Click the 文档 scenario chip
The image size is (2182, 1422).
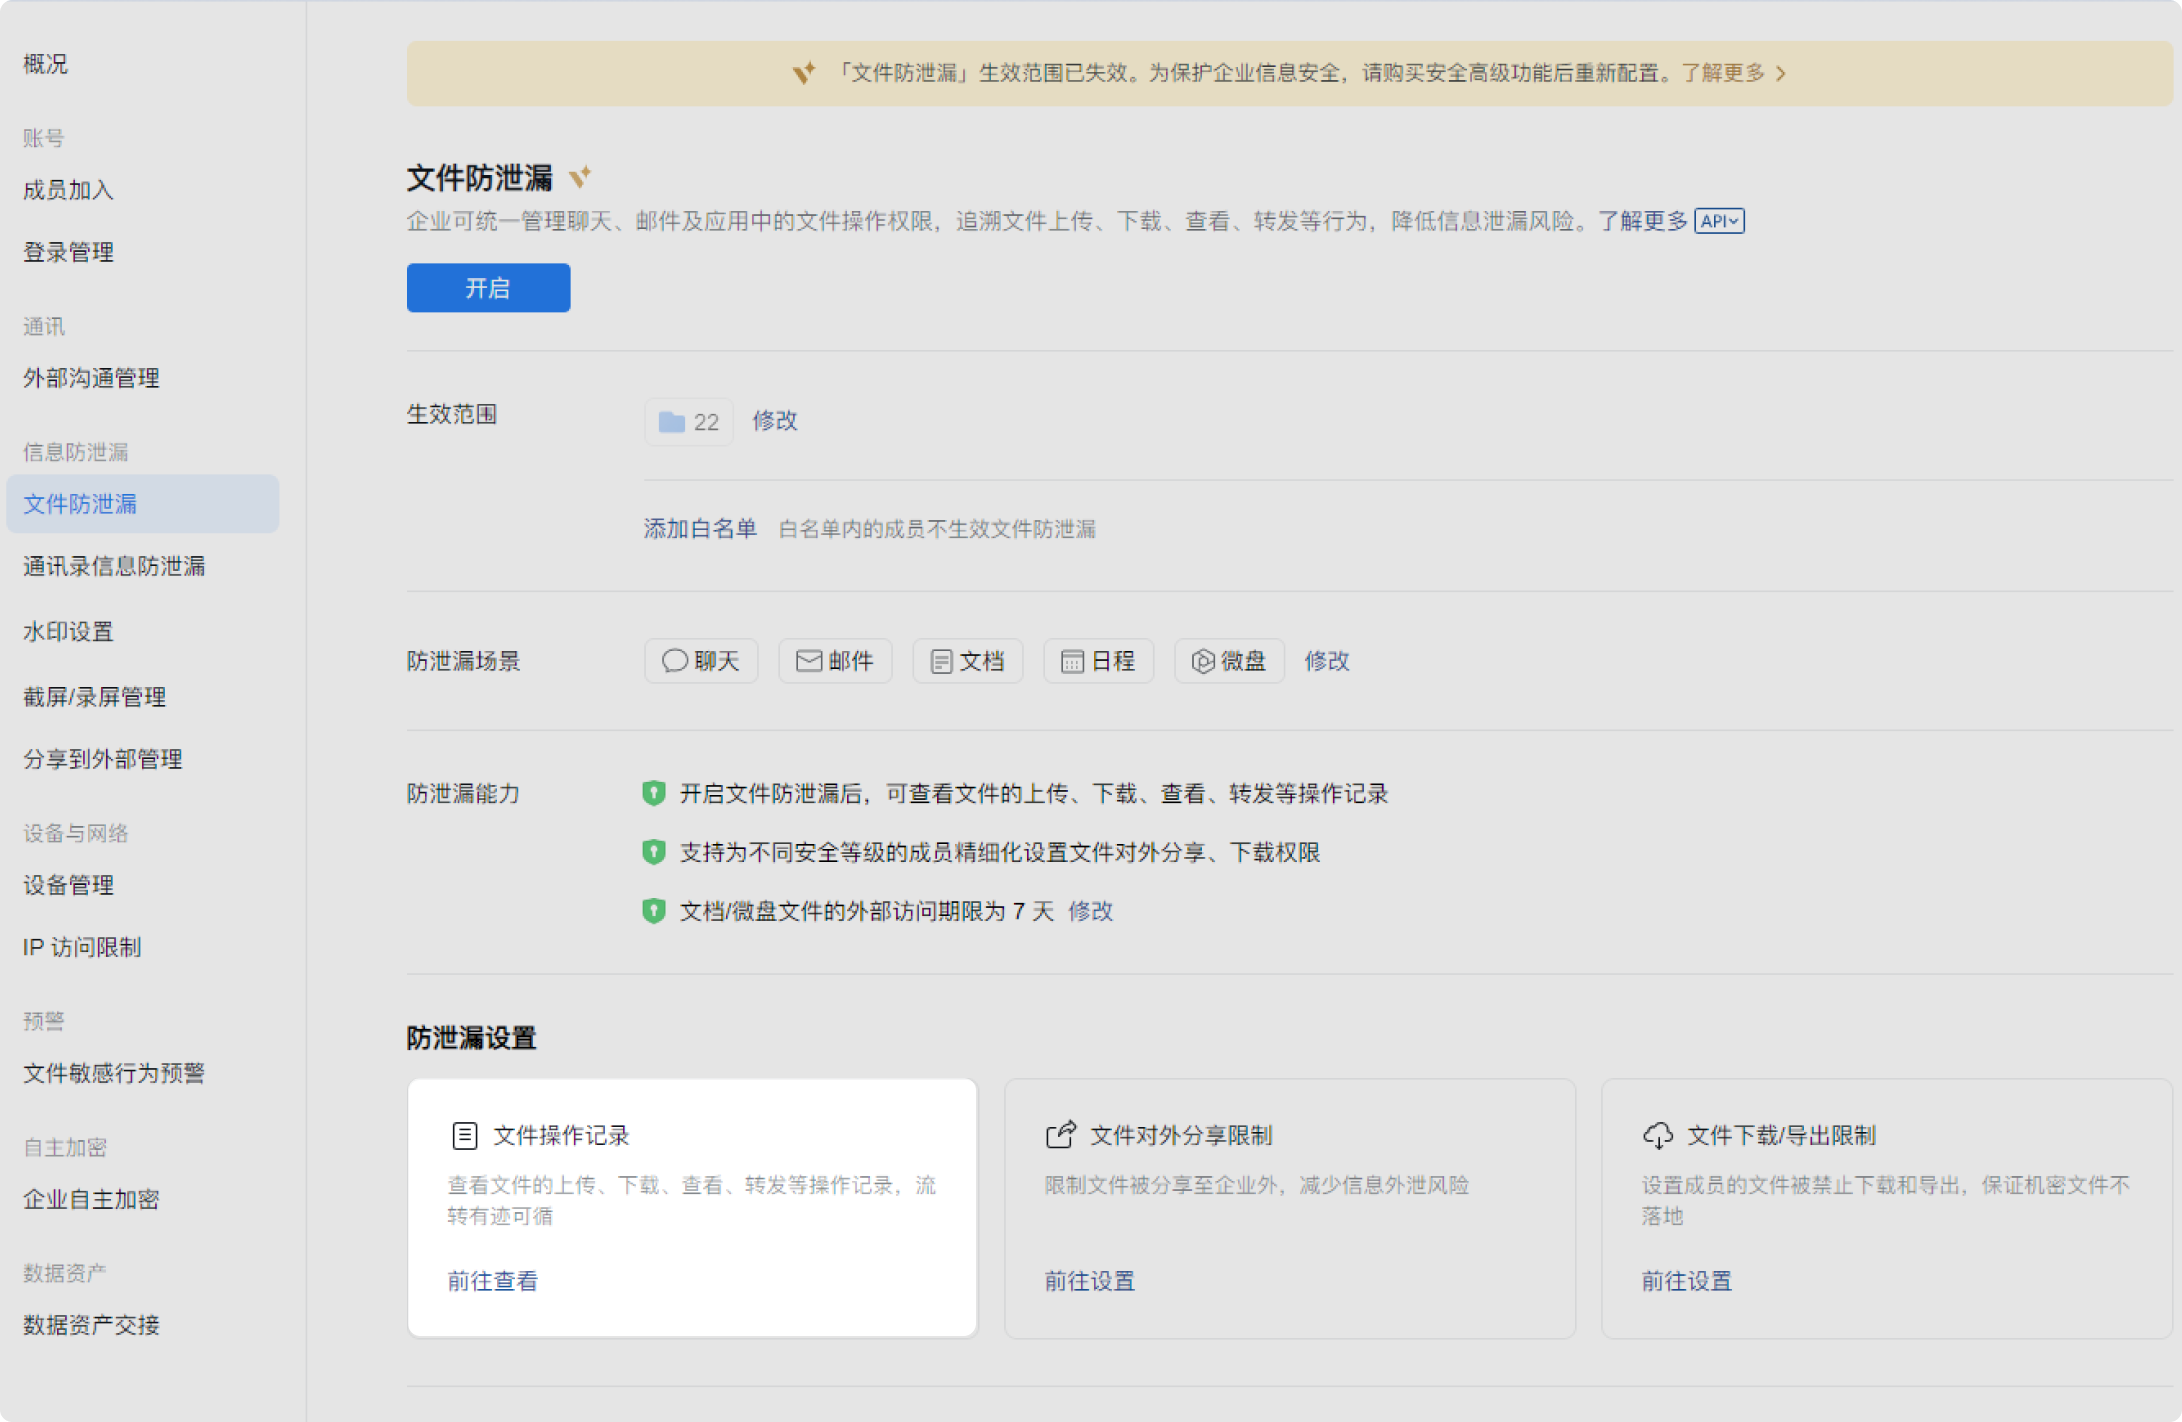968,661
